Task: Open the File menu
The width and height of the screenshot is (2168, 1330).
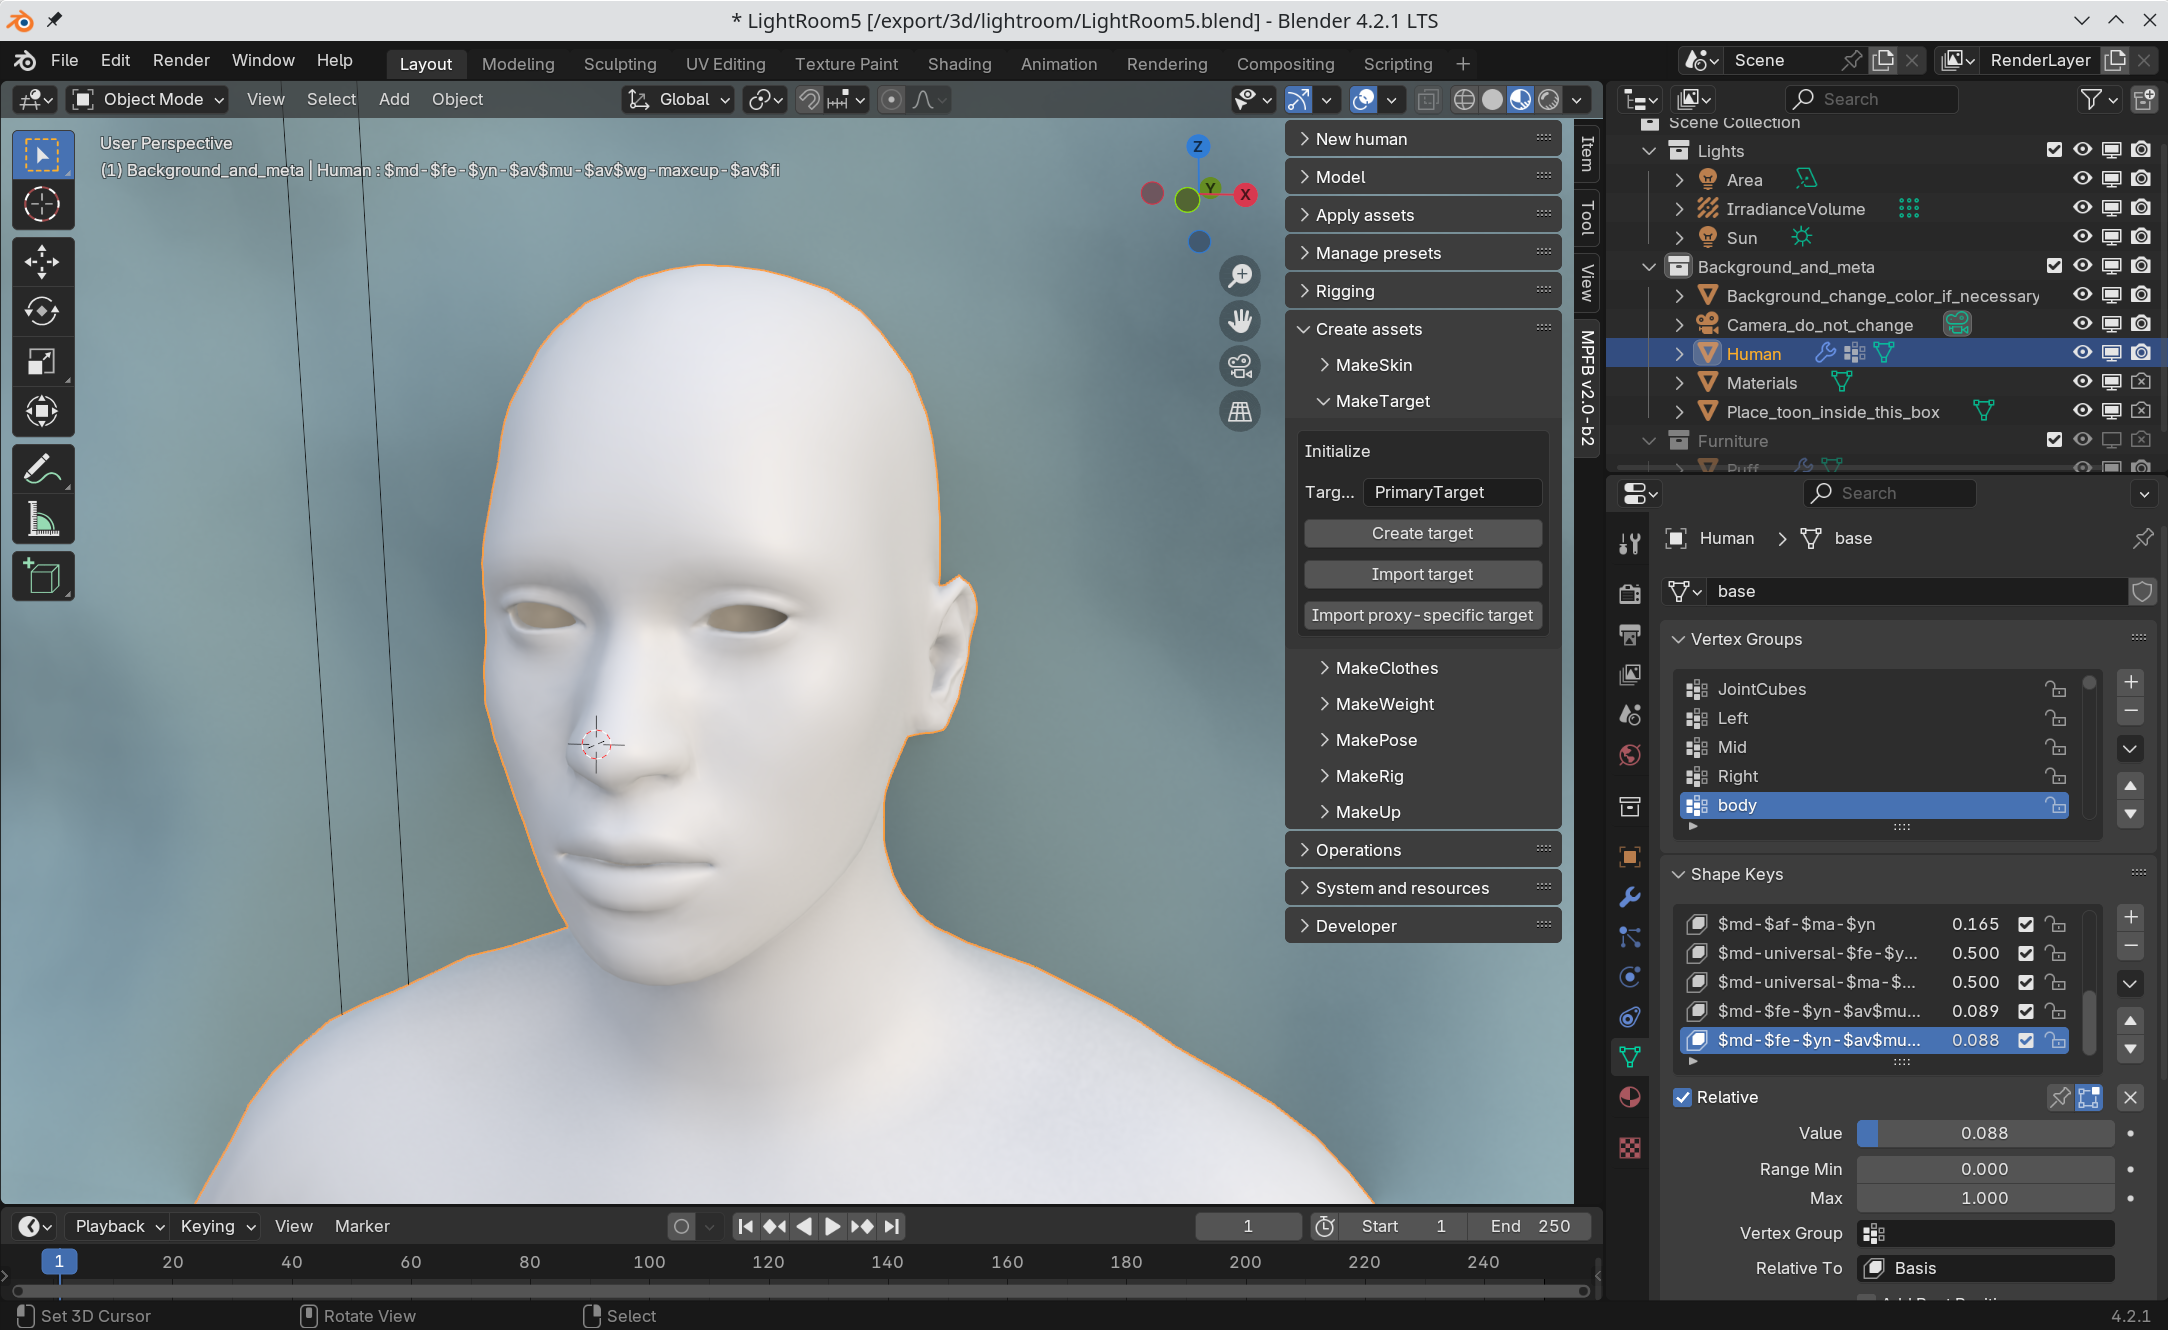Action: pos(64,60)
